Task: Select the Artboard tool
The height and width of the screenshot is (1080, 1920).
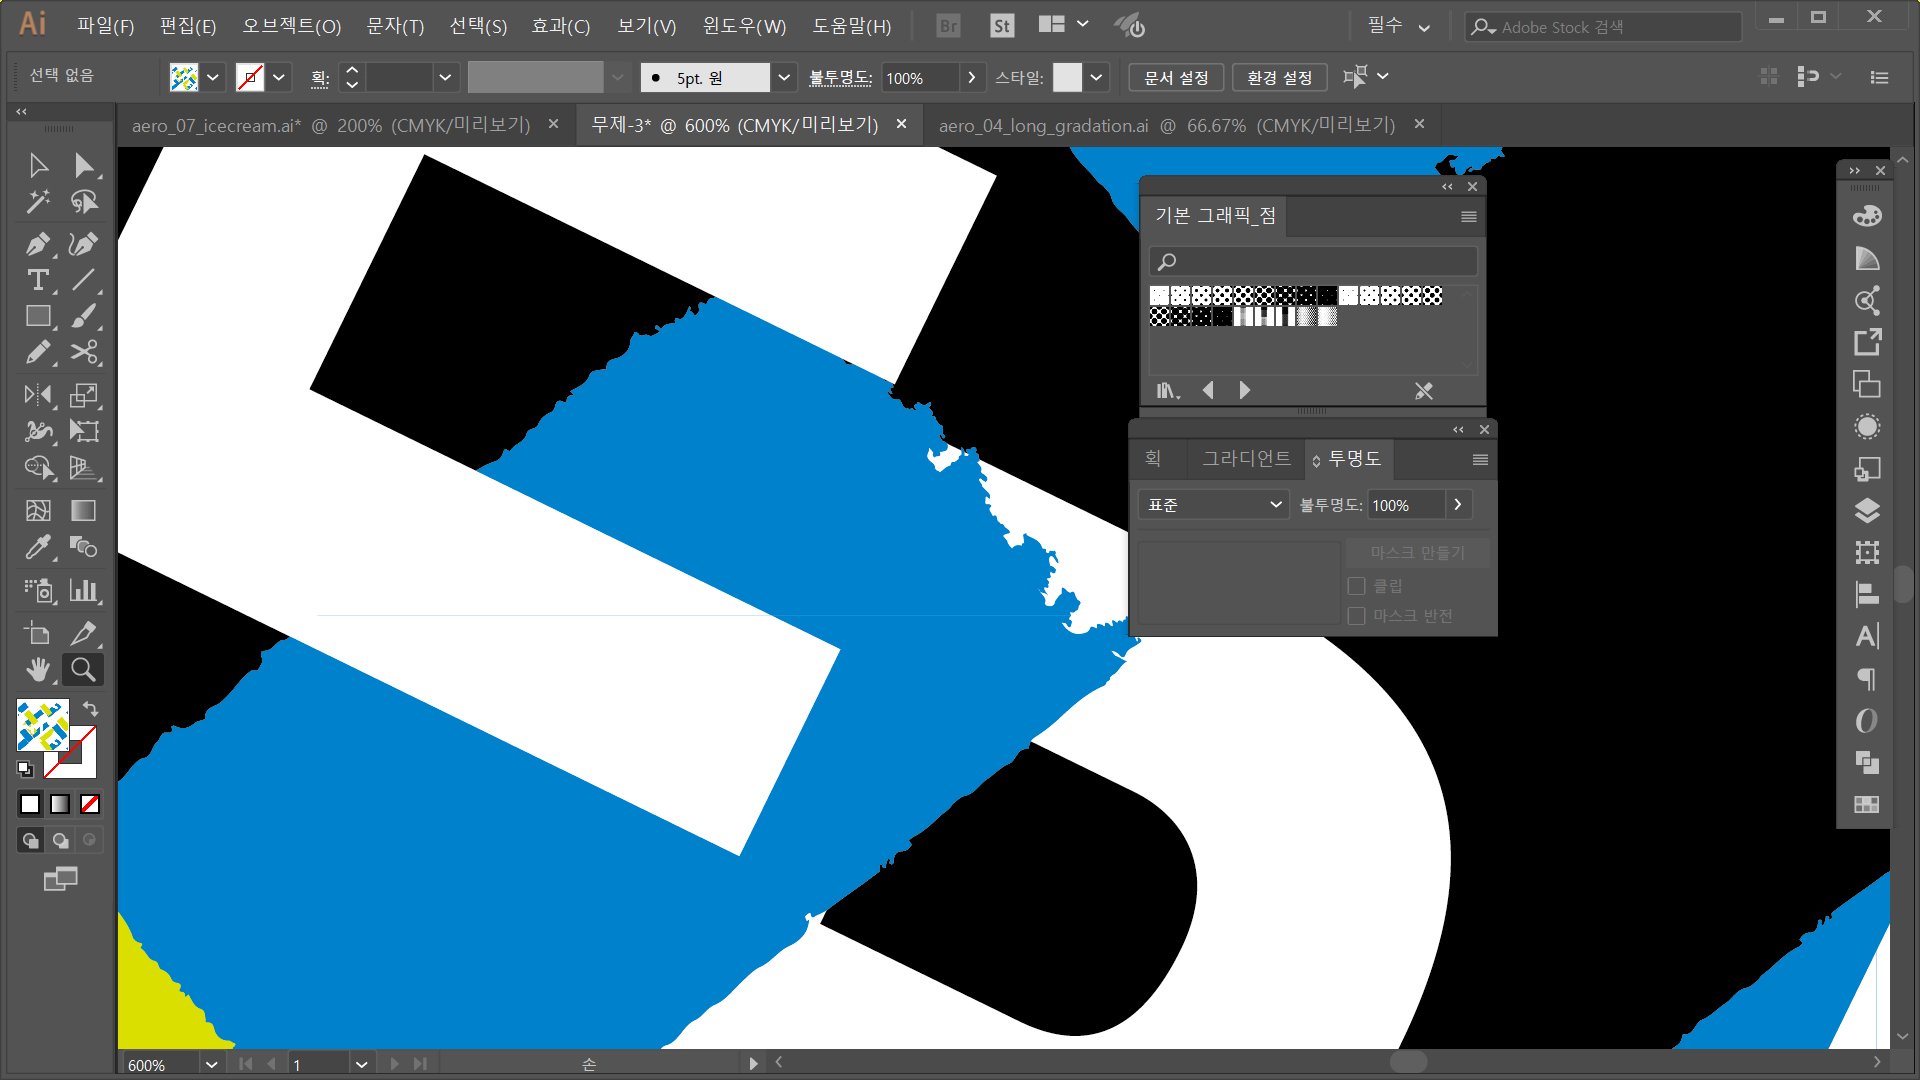Action: pos(38,633)
